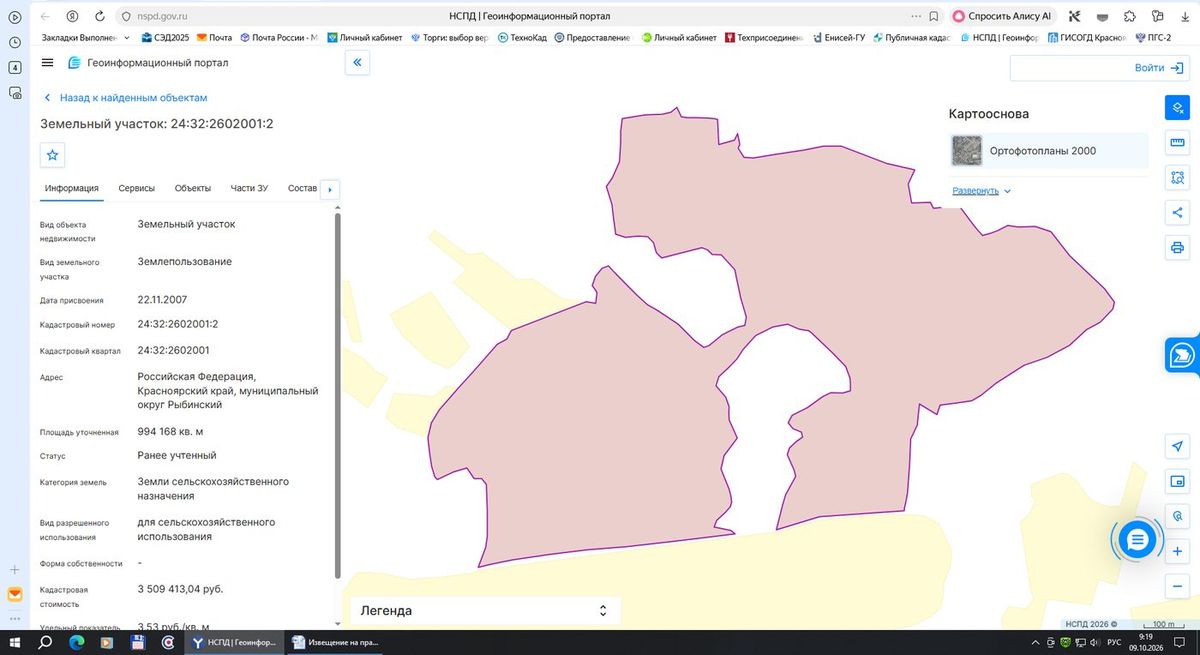Open Yandex home button in browser toolbar

click(73, 16)
